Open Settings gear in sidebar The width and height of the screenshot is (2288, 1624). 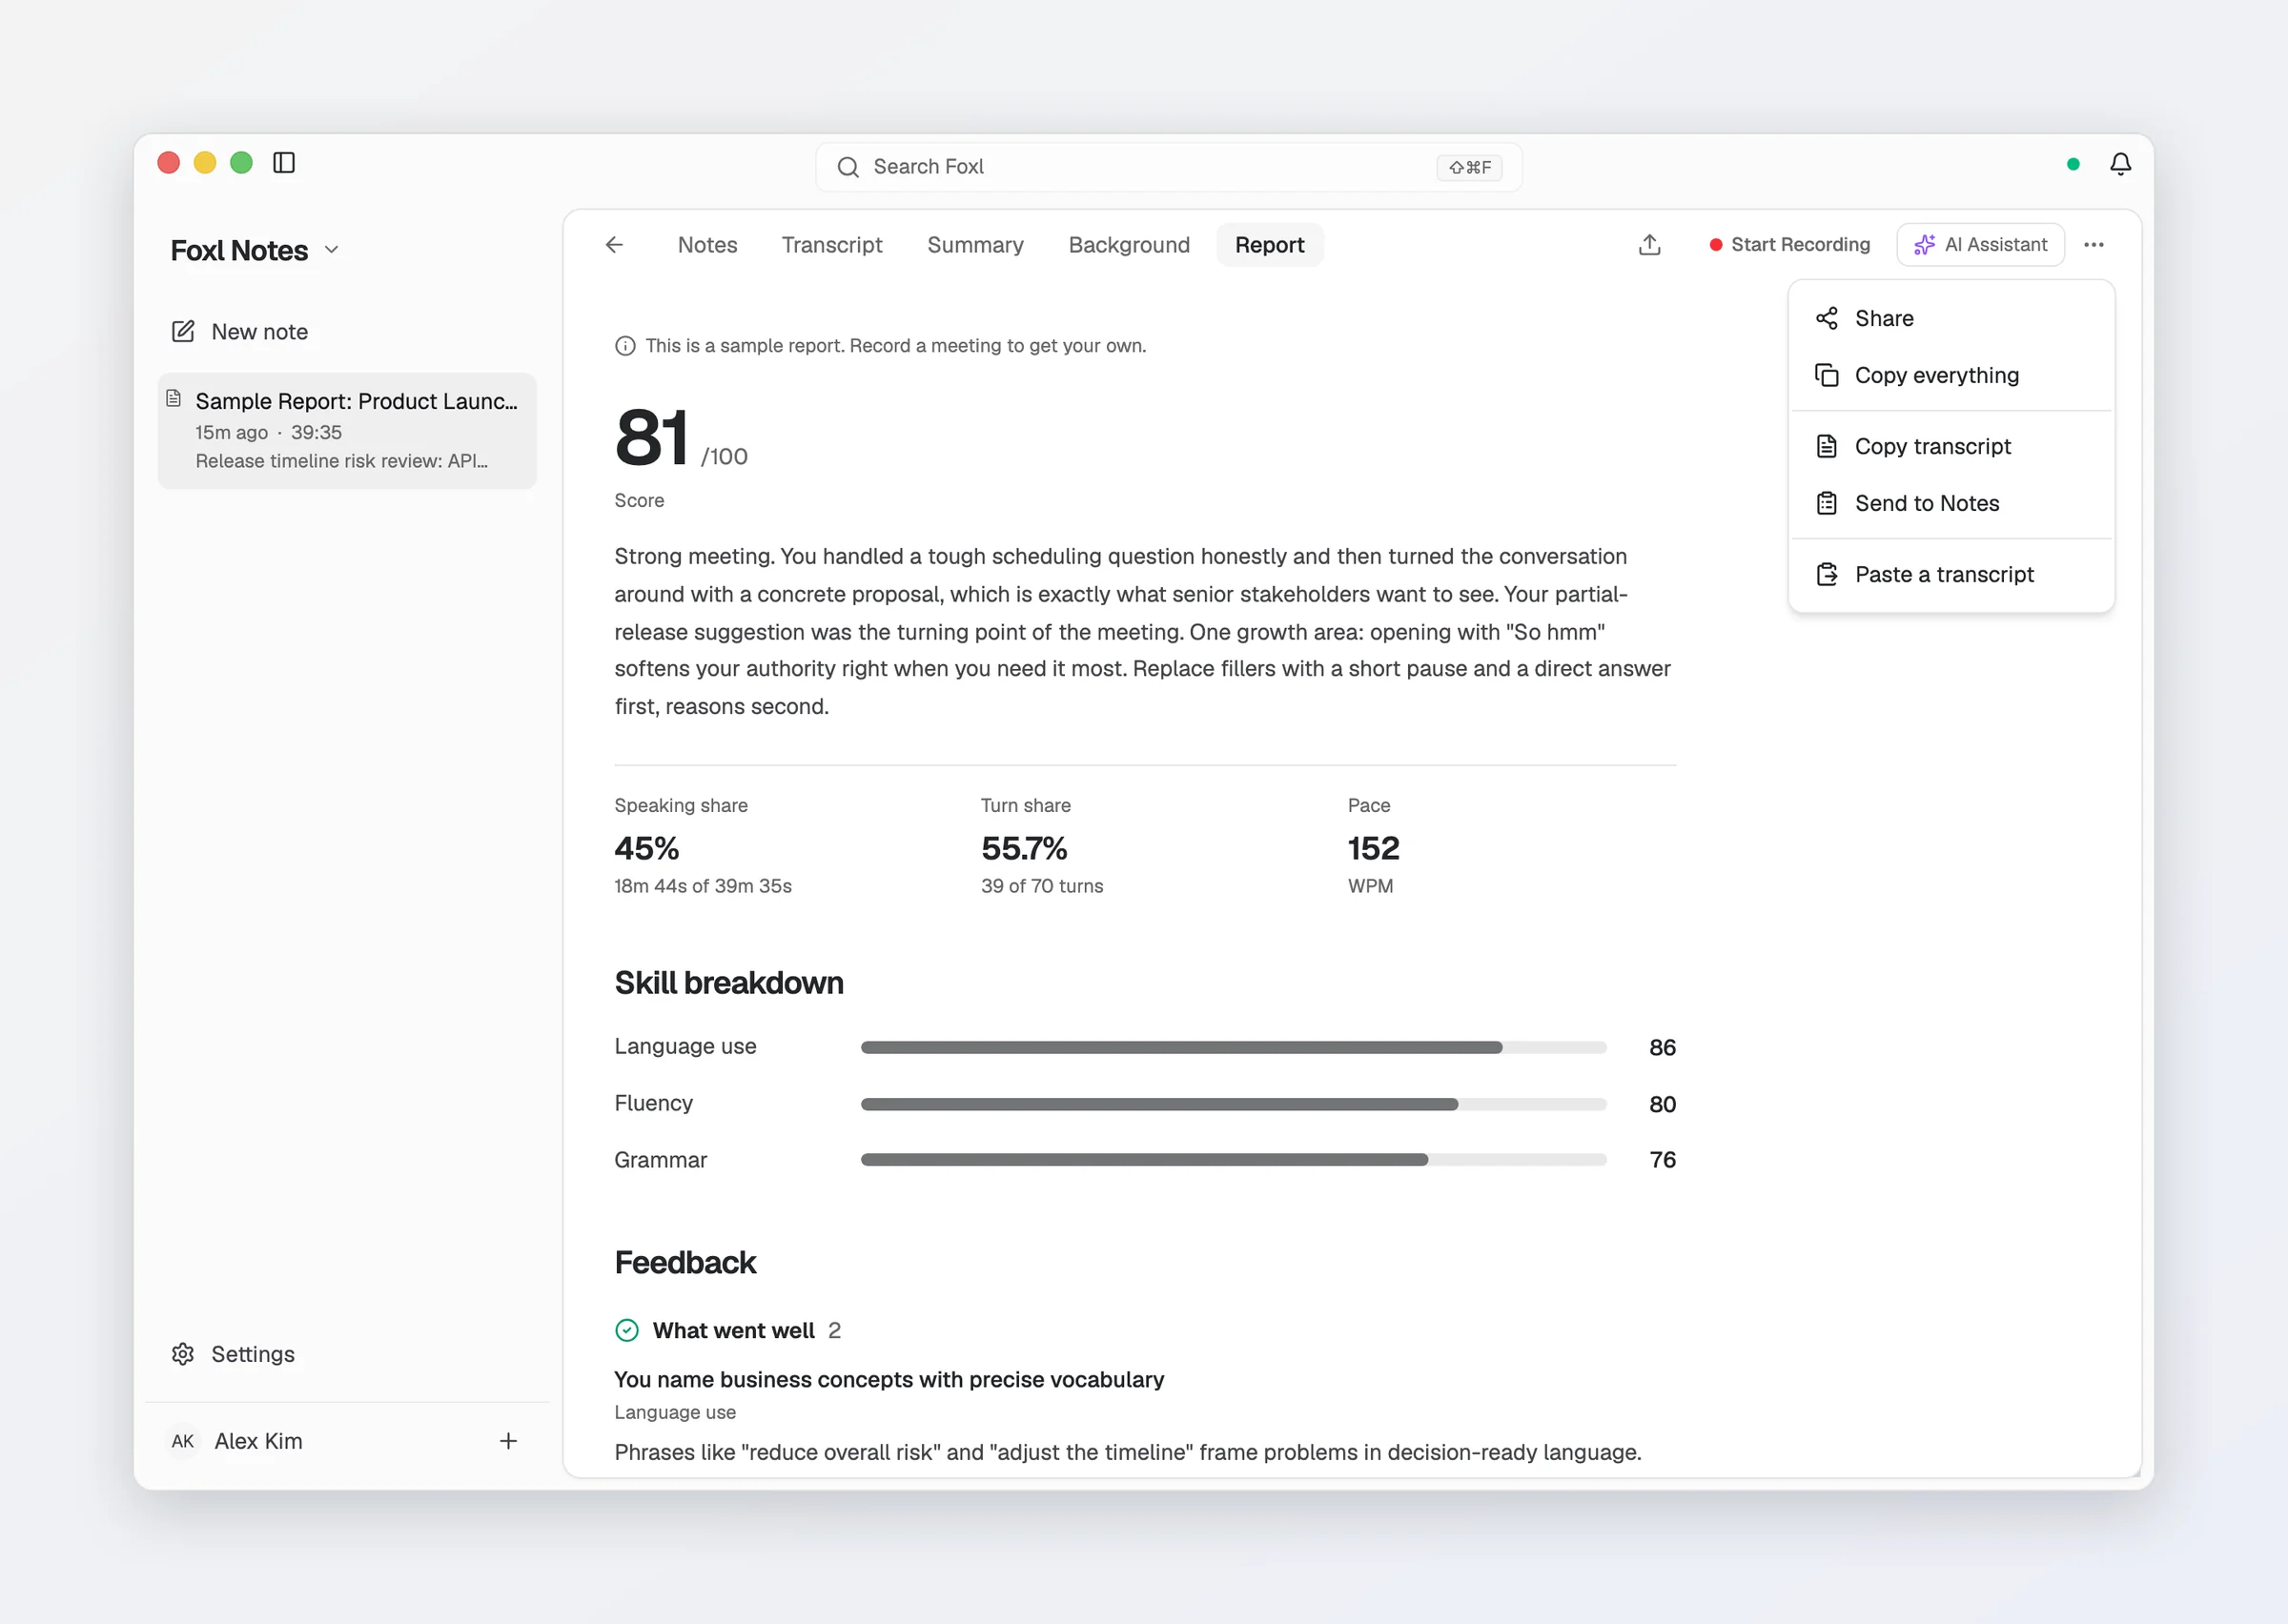183,1354
